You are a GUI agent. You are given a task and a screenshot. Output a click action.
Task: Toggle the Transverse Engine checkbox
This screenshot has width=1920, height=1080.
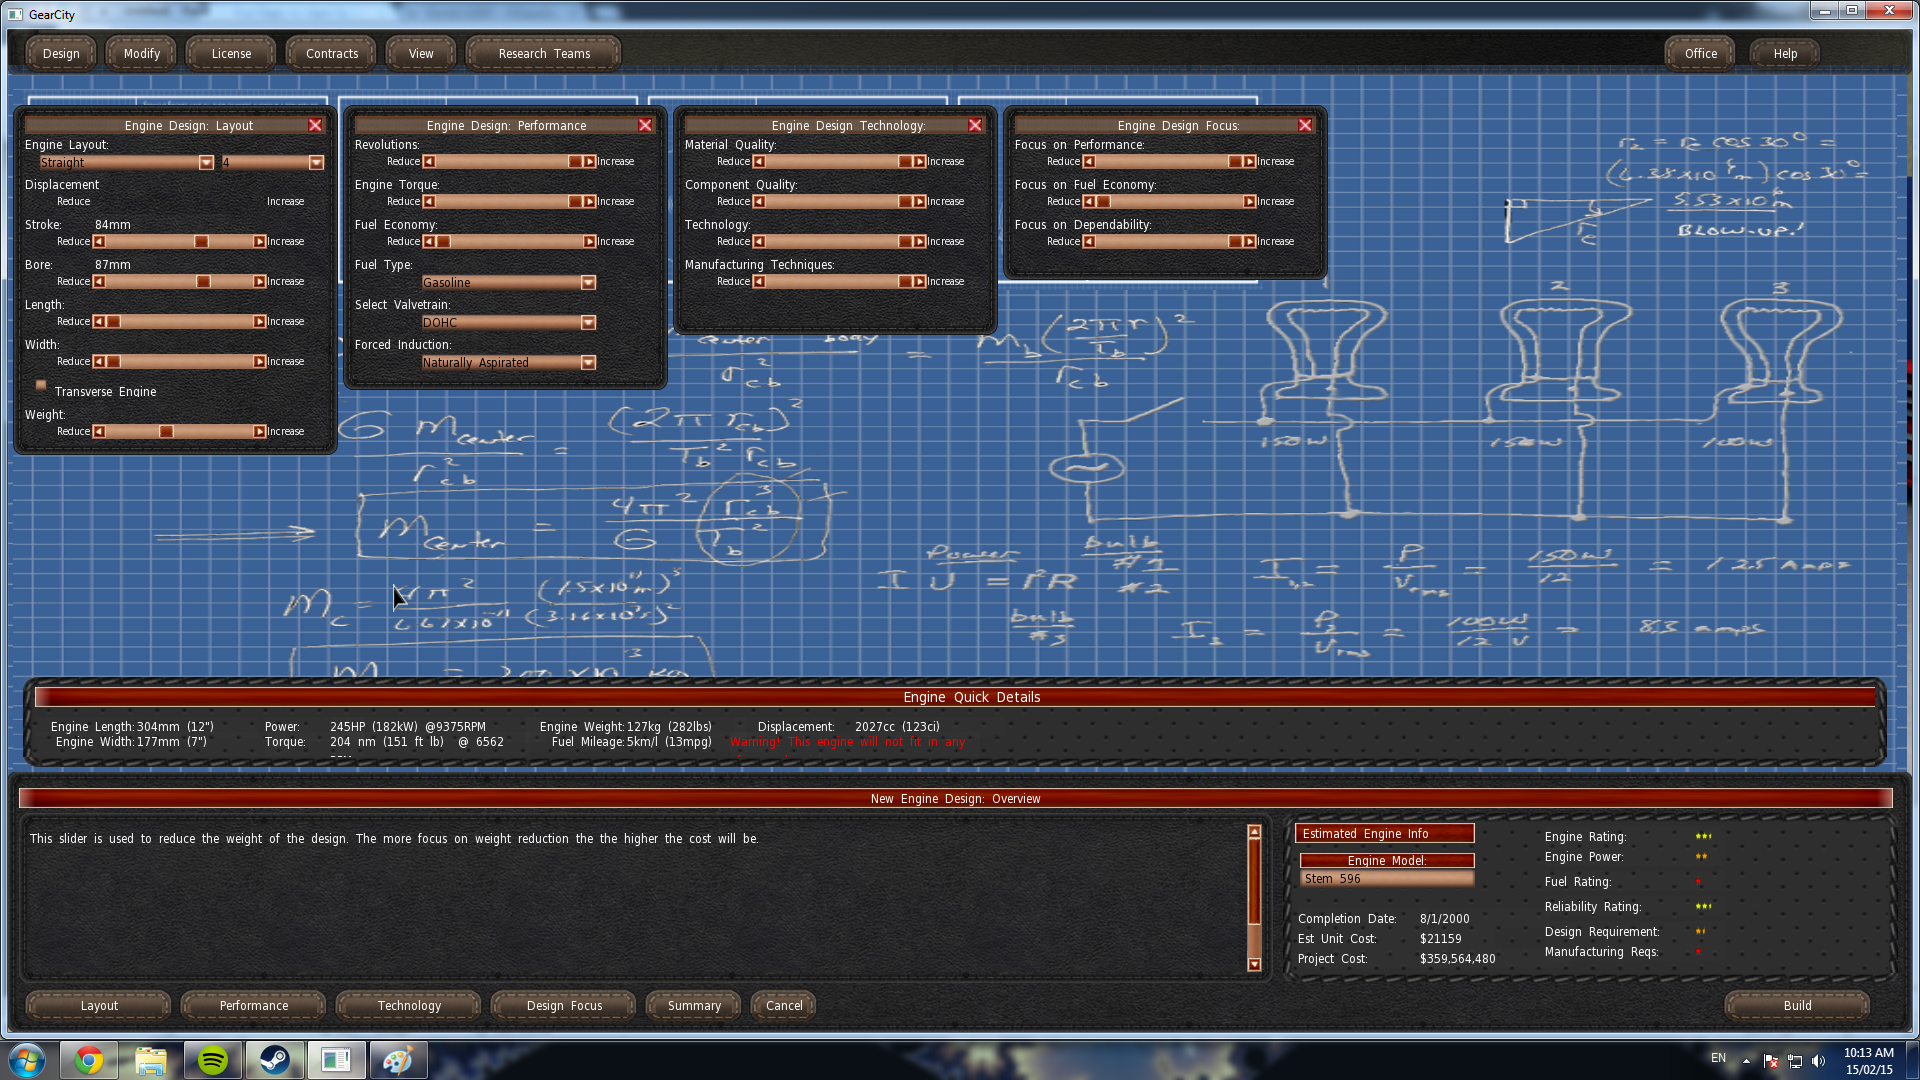41,385
